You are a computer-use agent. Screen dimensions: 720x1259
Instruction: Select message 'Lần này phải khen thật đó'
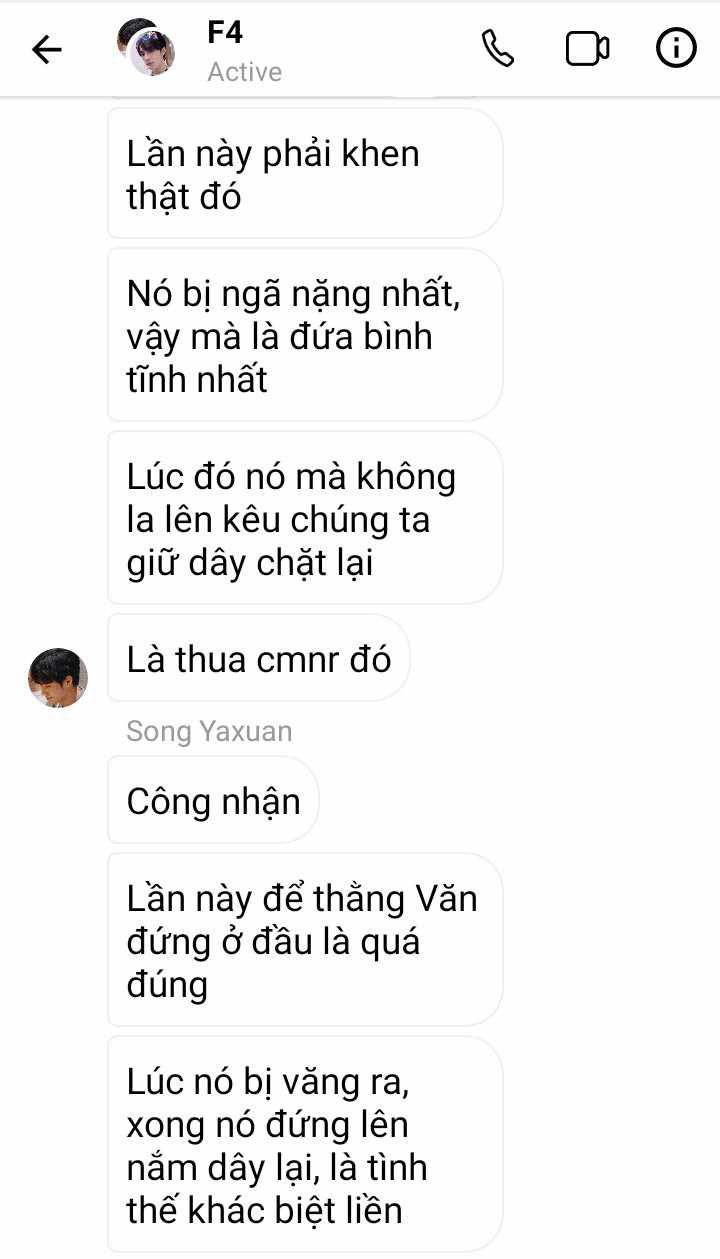305,174
